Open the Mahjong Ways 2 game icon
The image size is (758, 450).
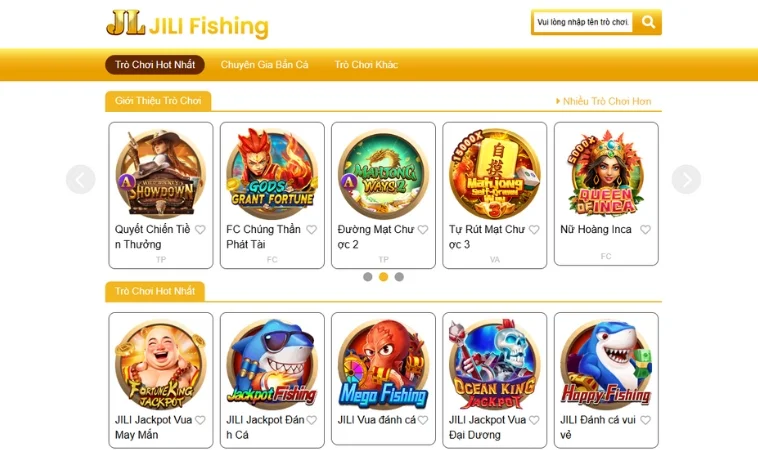coord(383,174)
